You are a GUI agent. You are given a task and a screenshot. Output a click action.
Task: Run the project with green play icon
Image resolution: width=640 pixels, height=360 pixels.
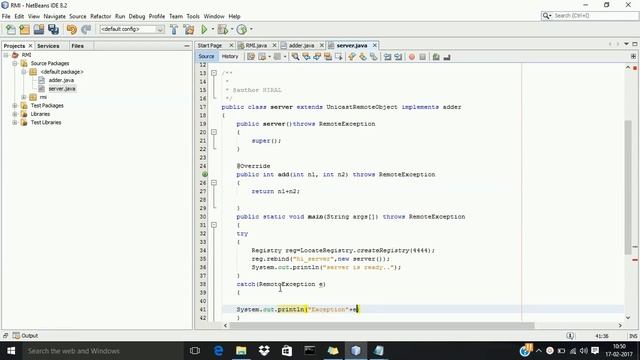click(x=204, y=29)
